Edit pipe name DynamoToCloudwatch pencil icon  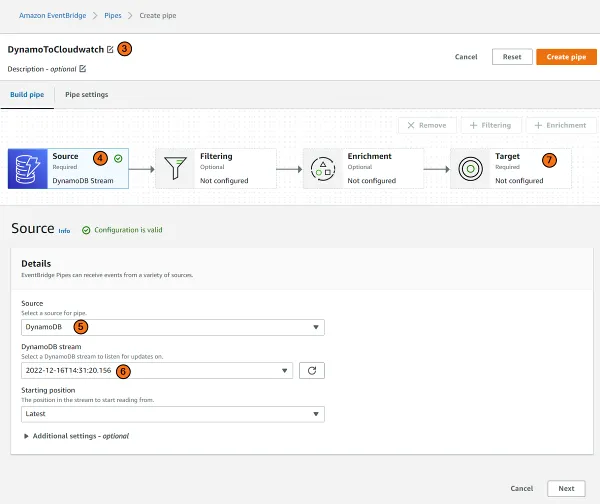point(110,49)
